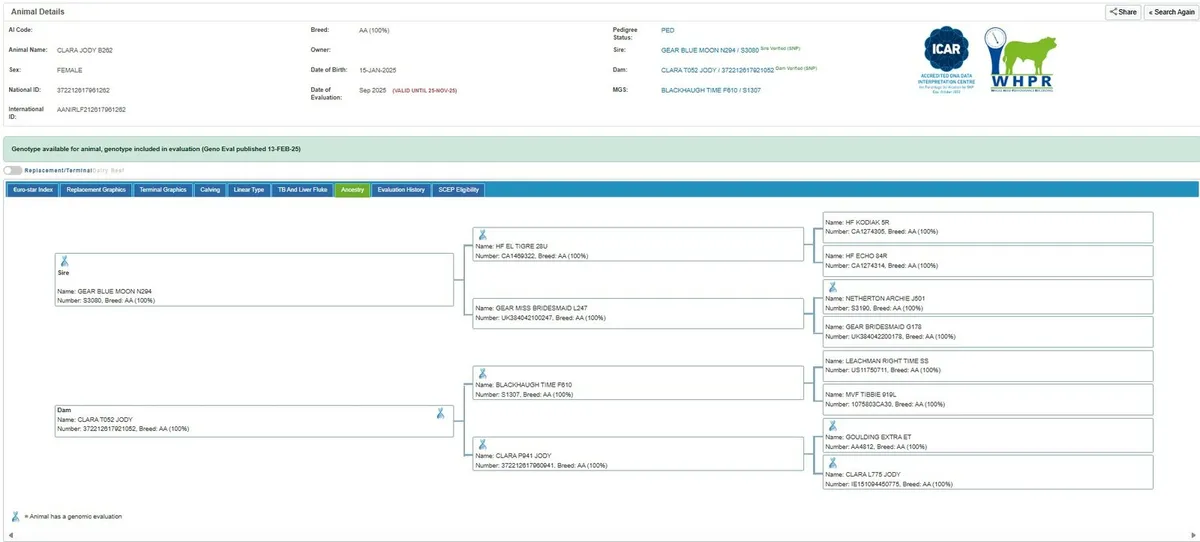The height and width of the screenshot is (542, 1200).
Task: Select the Evaluation History tab
Action: pos(401,189)
